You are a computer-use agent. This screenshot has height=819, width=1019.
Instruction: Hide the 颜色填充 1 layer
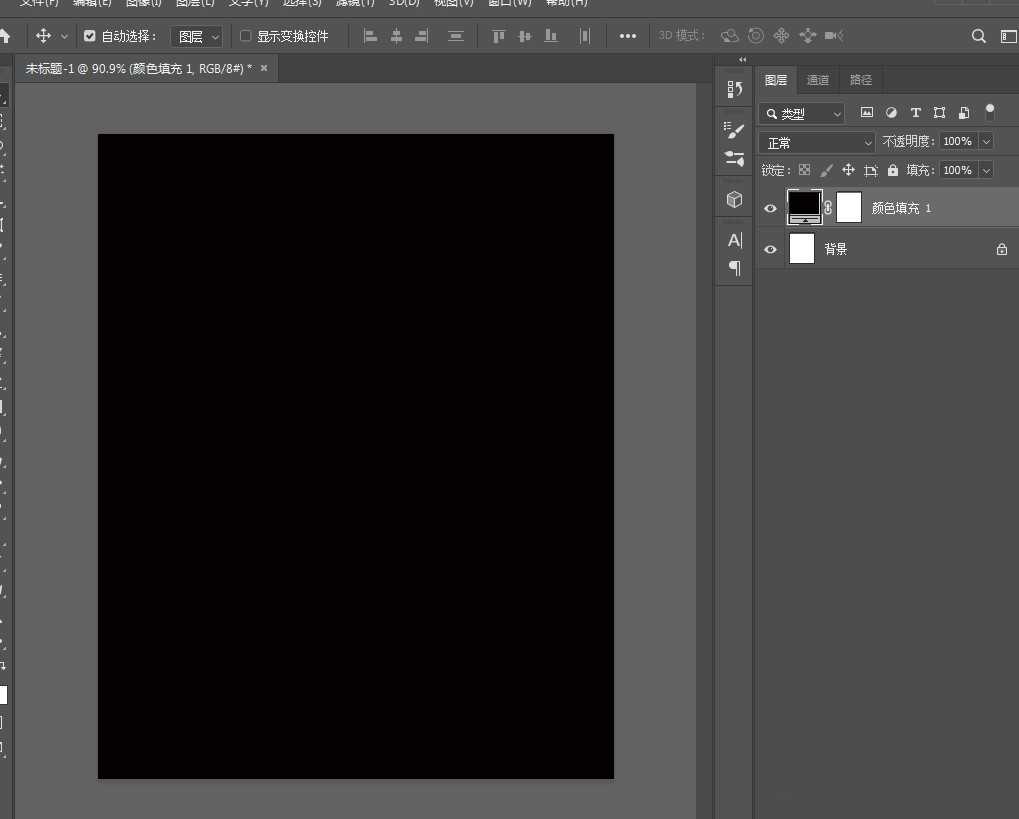click(x=770, y=208)
